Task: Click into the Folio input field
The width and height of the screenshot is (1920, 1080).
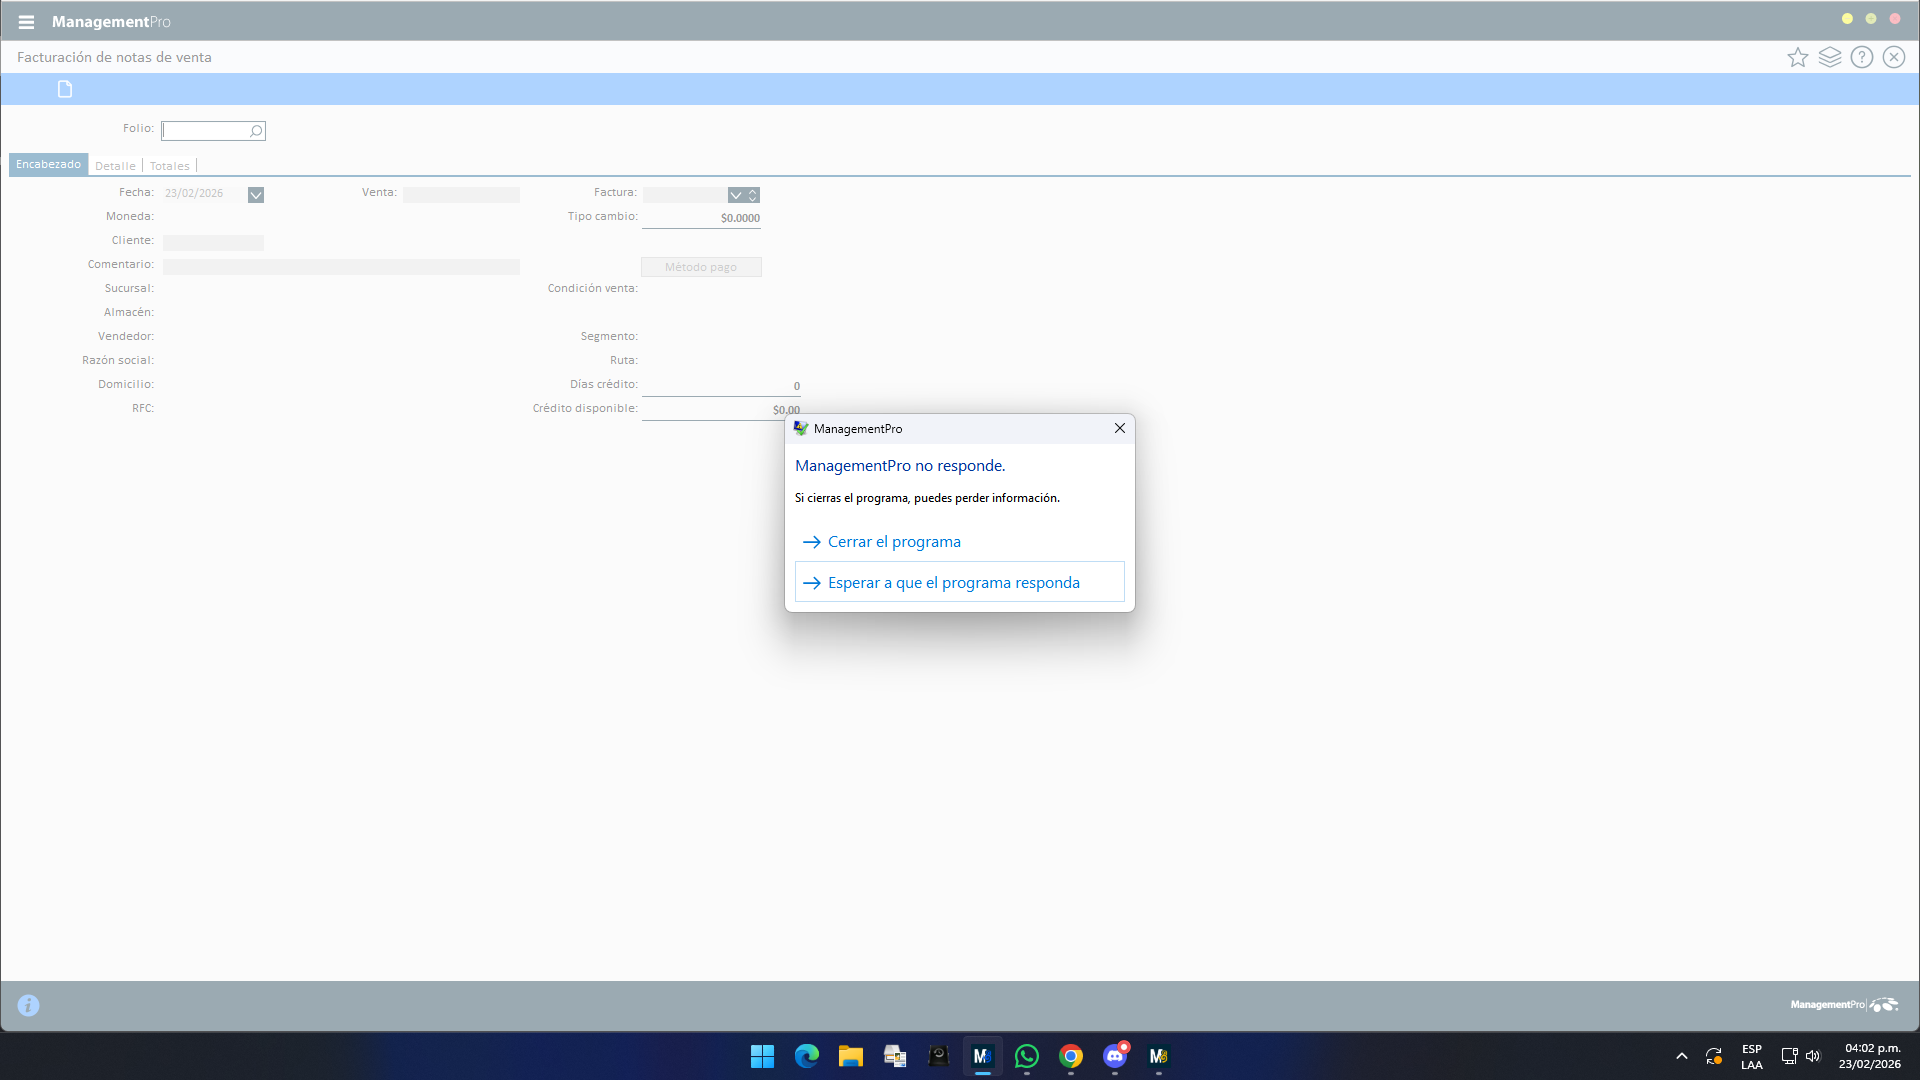Action: 205,131
